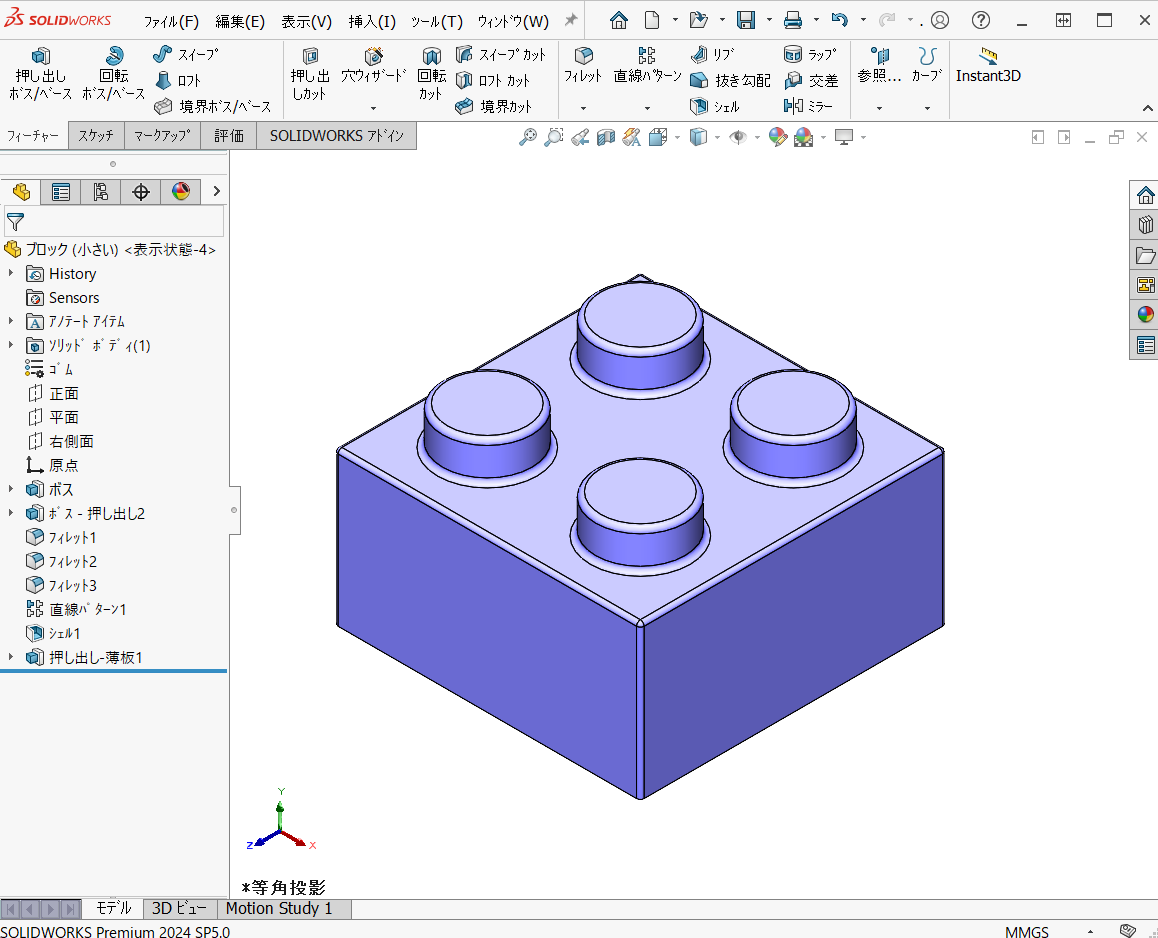The height and width of the screenshot is (938, 1158).
Task: Expand the 押し出し-薄板1 feature node
Action: (x=11, y=657)
